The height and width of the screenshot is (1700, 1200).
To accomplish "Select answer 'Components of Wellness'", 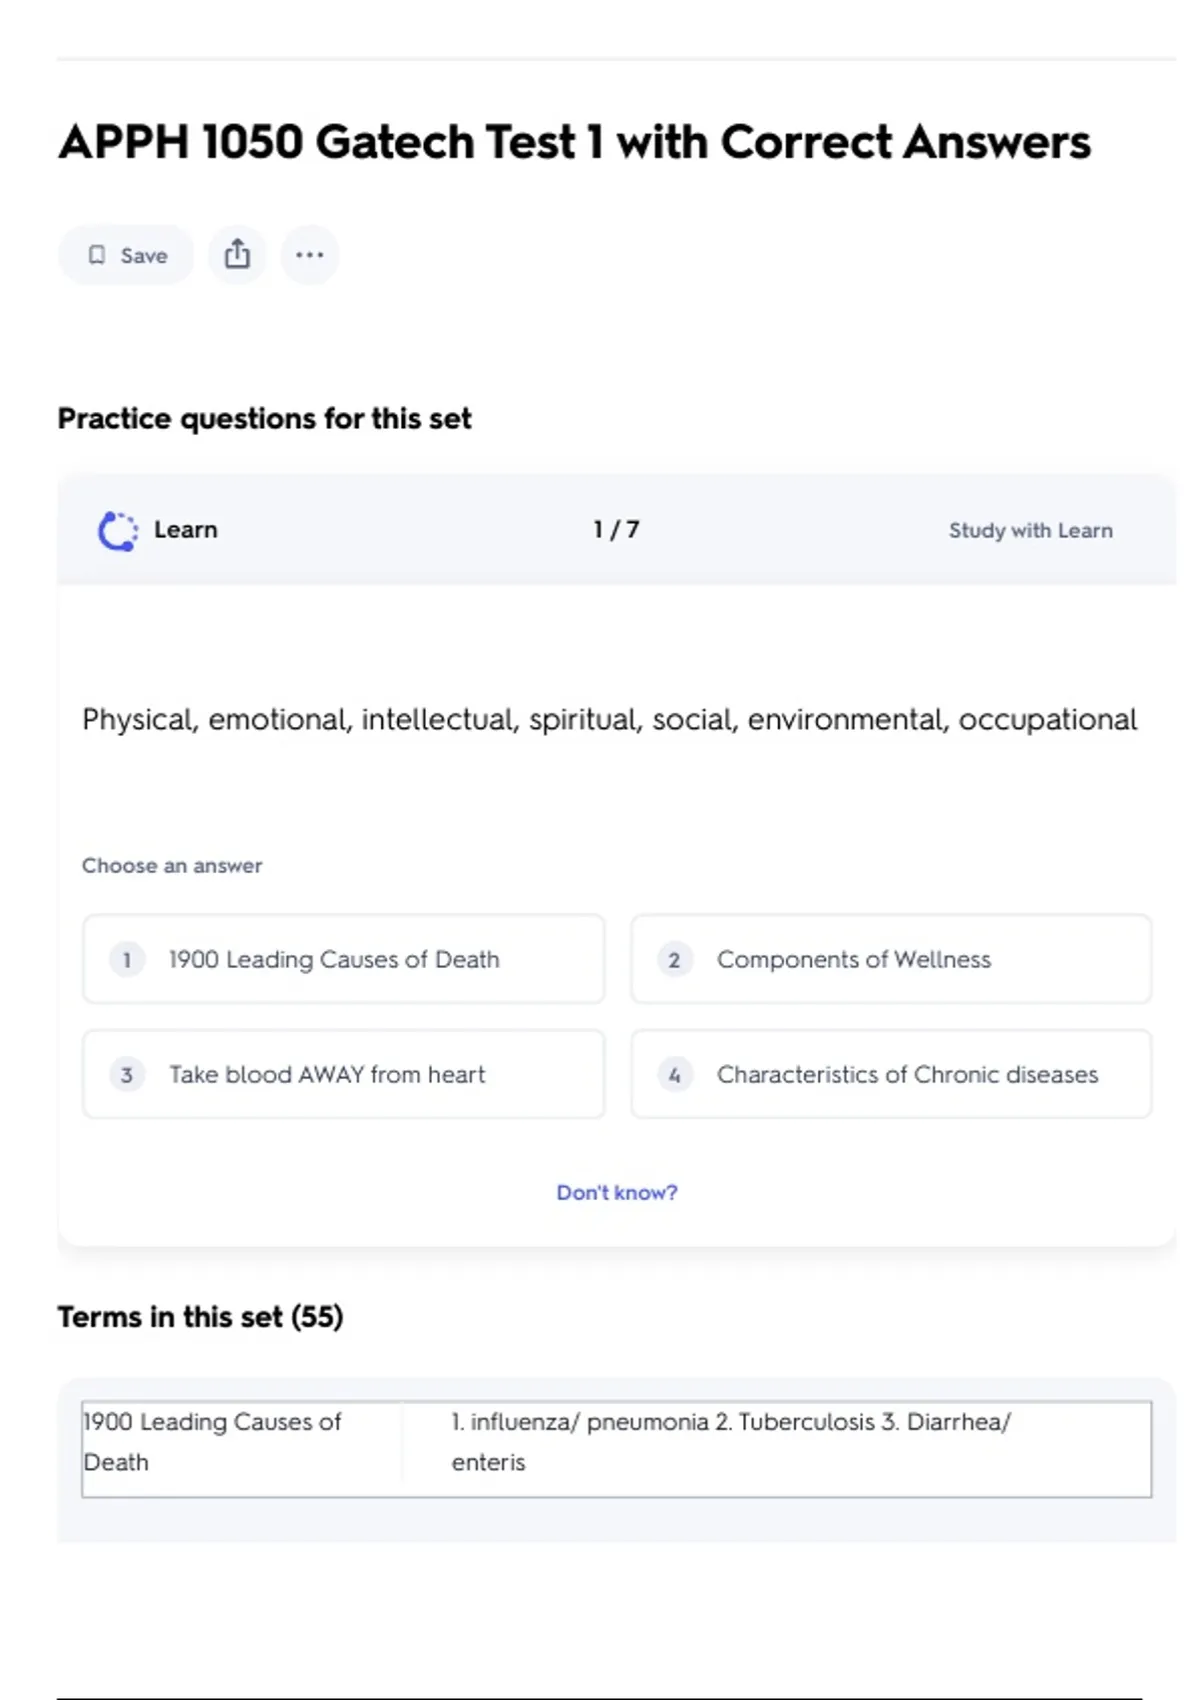I will tap(853, 960).
